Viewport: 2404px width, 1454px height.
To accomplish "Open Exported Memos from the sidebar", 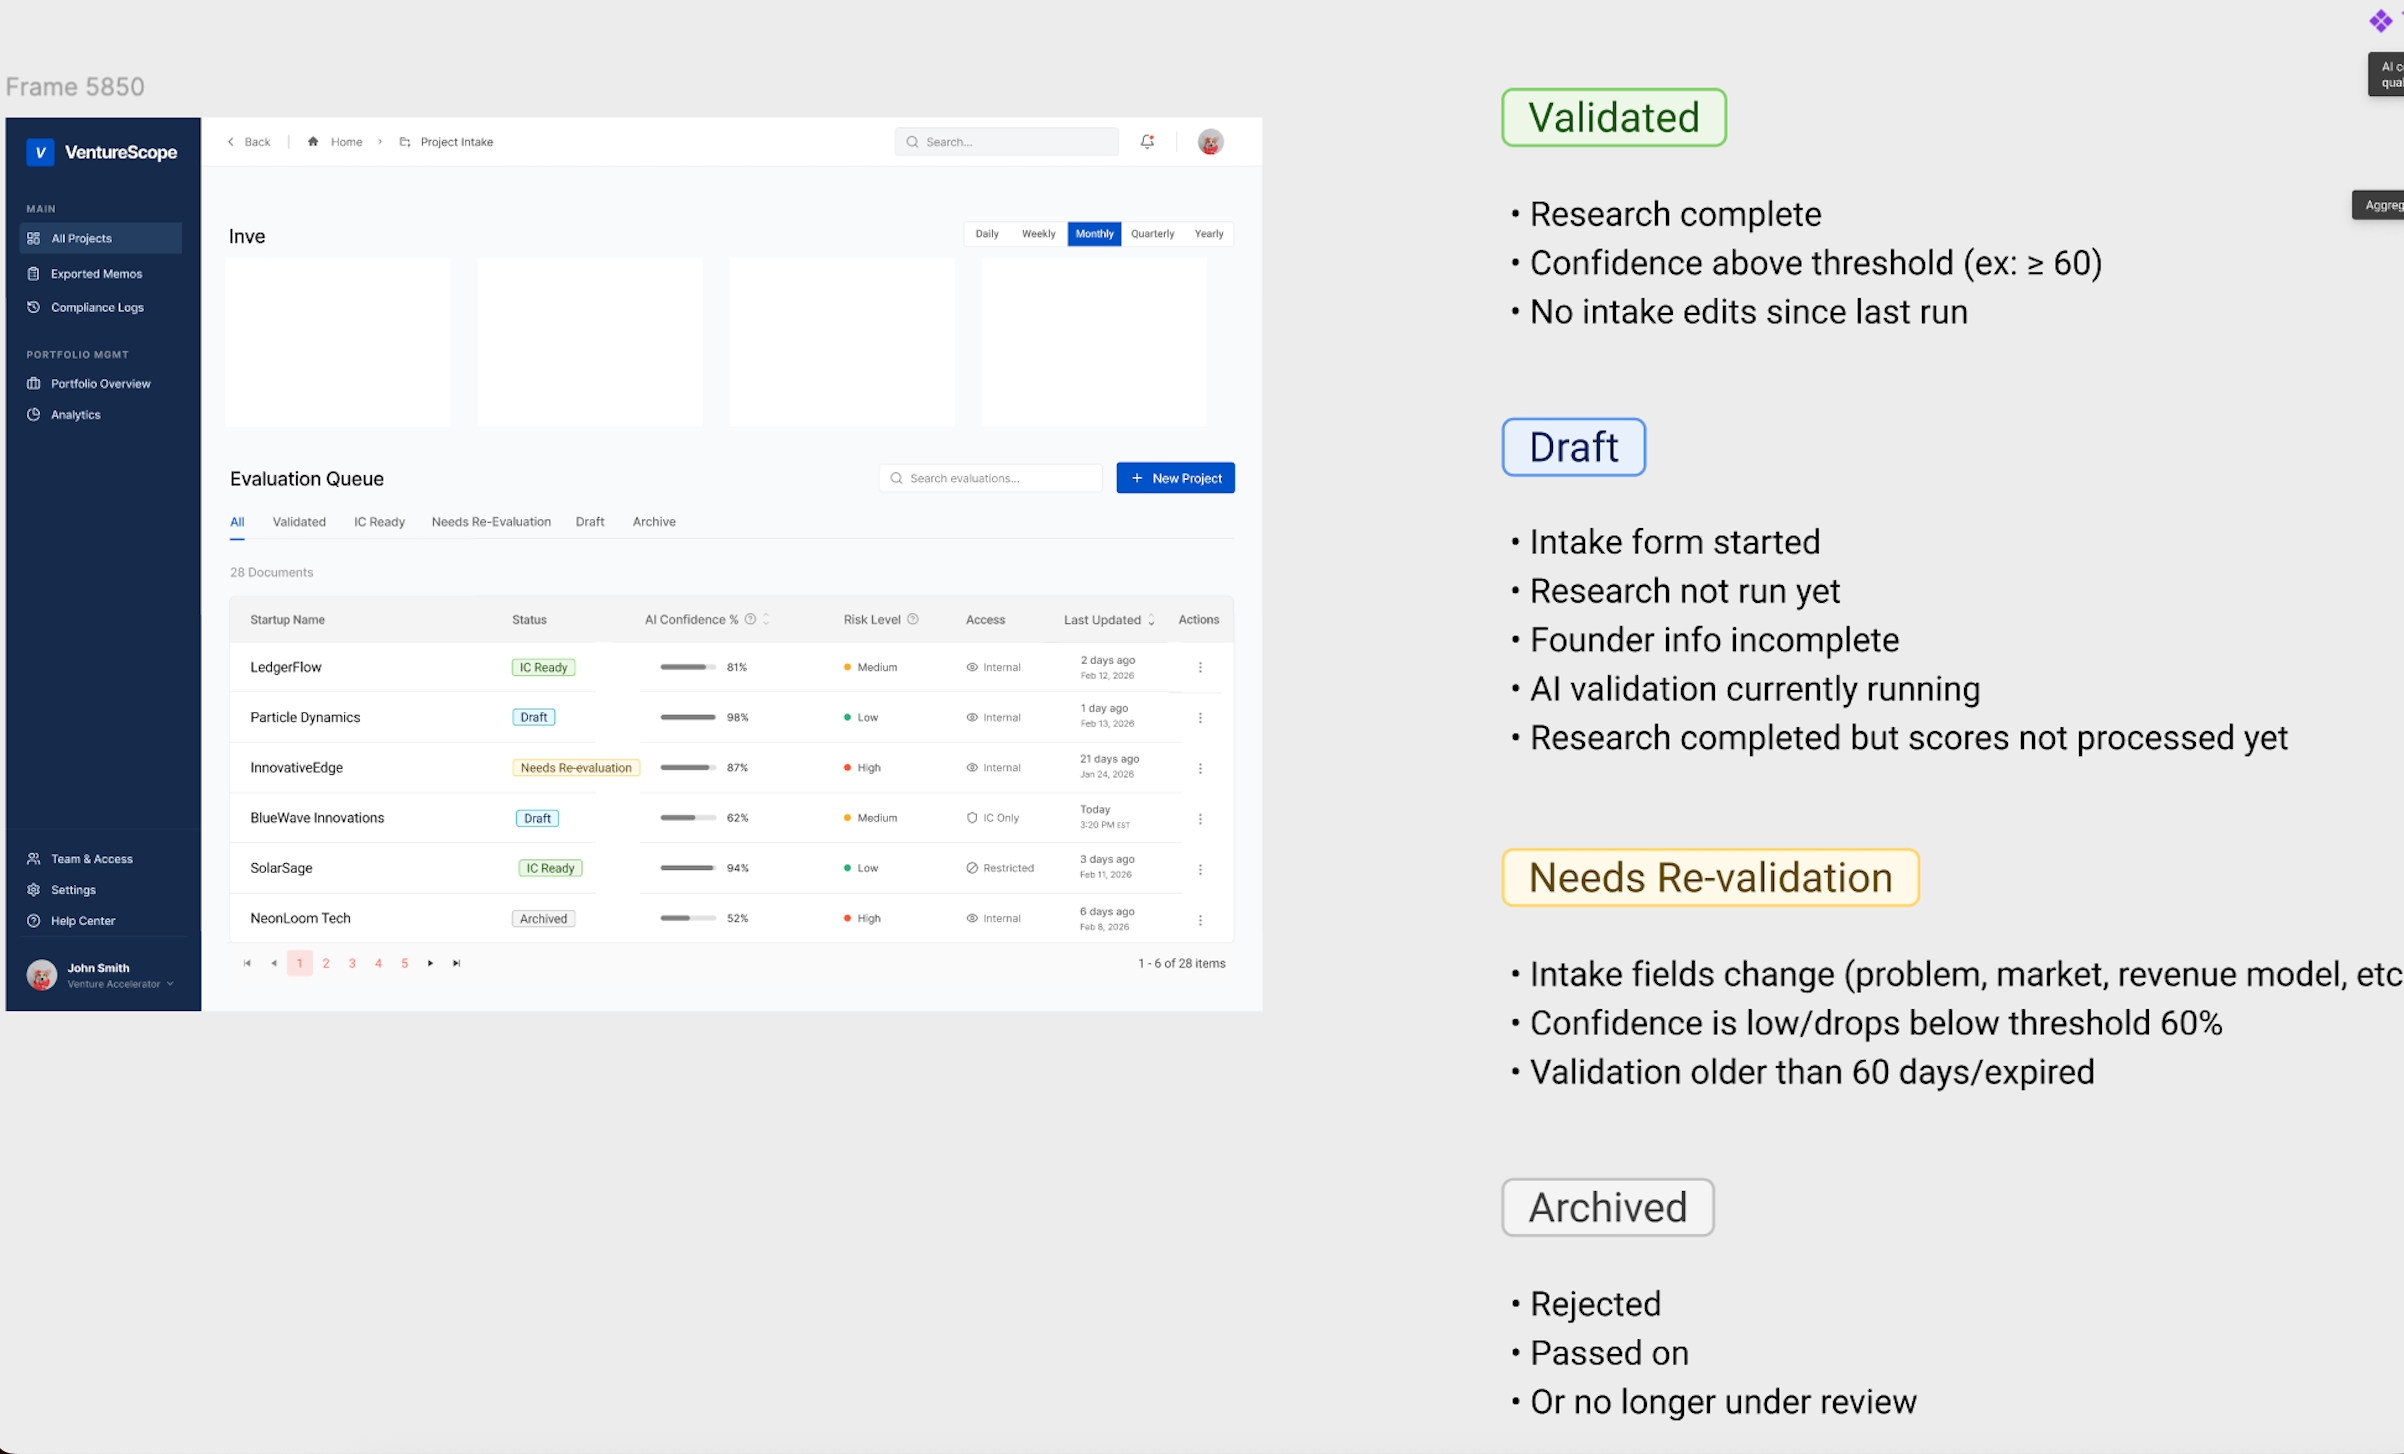I will tap(96, 274).
